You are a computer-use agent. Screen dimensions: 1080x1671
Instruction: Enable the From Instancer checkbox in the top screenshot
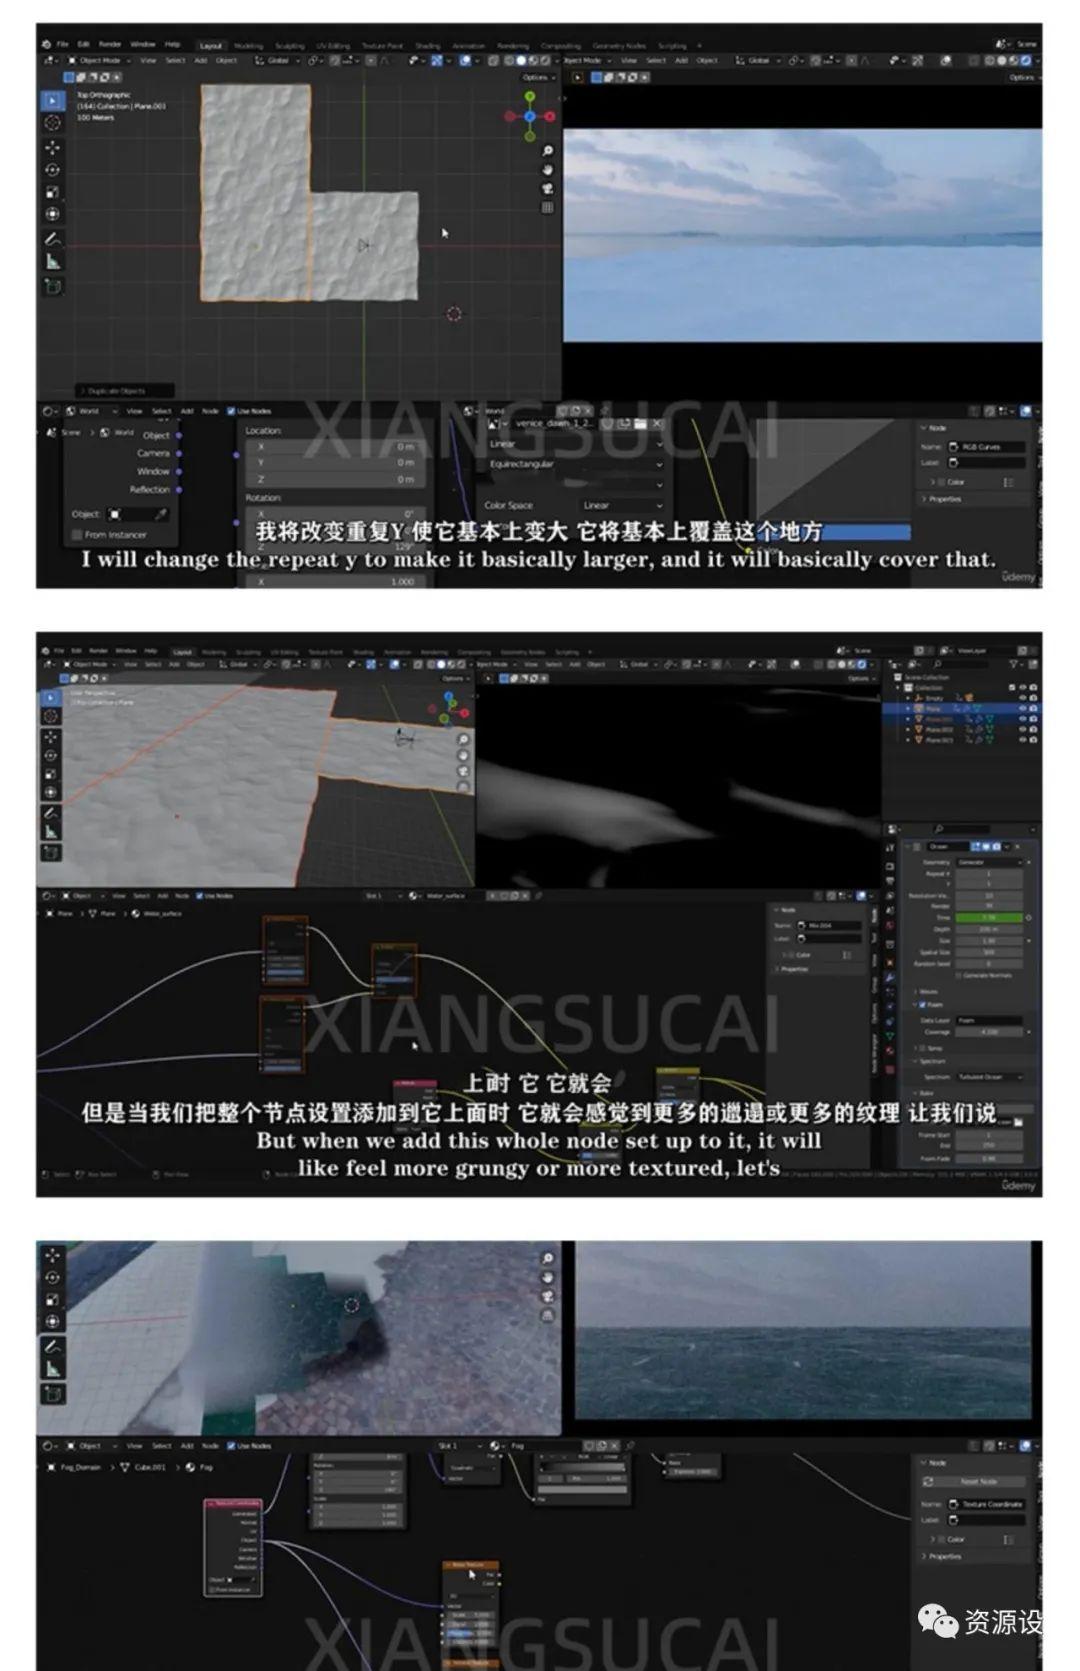tap(76, 535)
